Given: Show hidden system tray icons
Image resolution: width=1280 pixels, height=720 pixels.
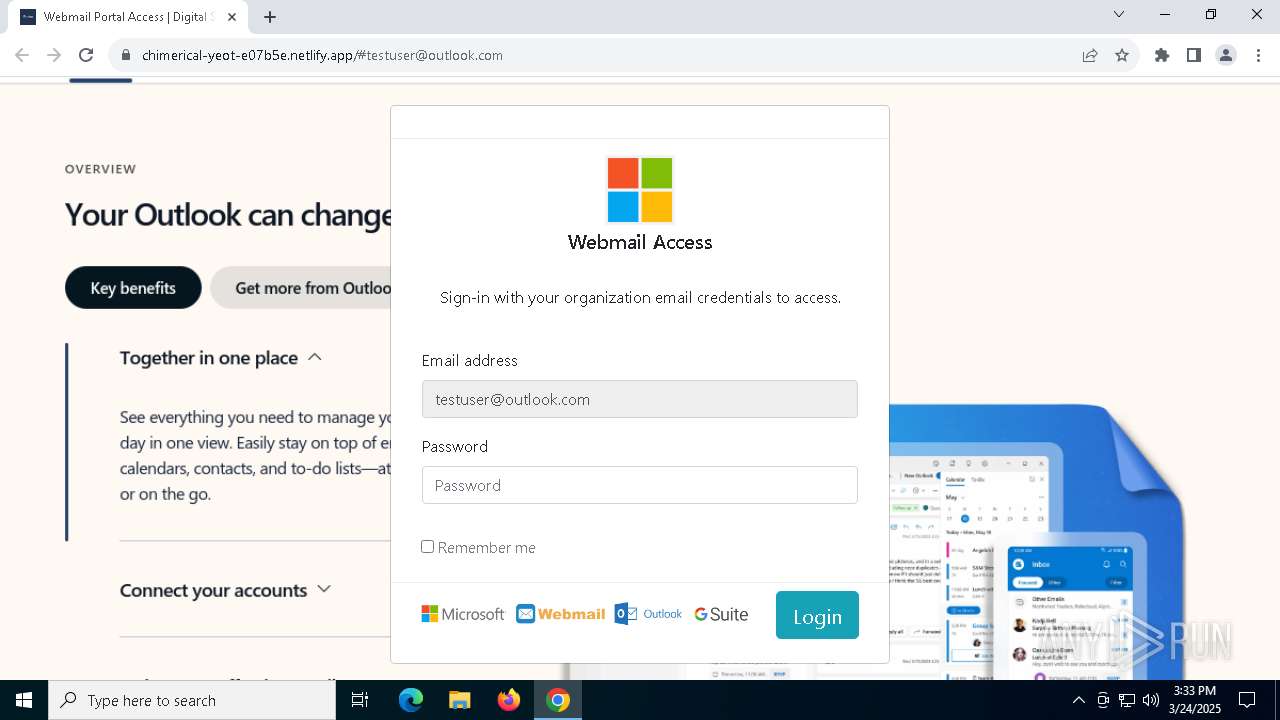Looking at the screenshot, I should (x=1078, y=700).
